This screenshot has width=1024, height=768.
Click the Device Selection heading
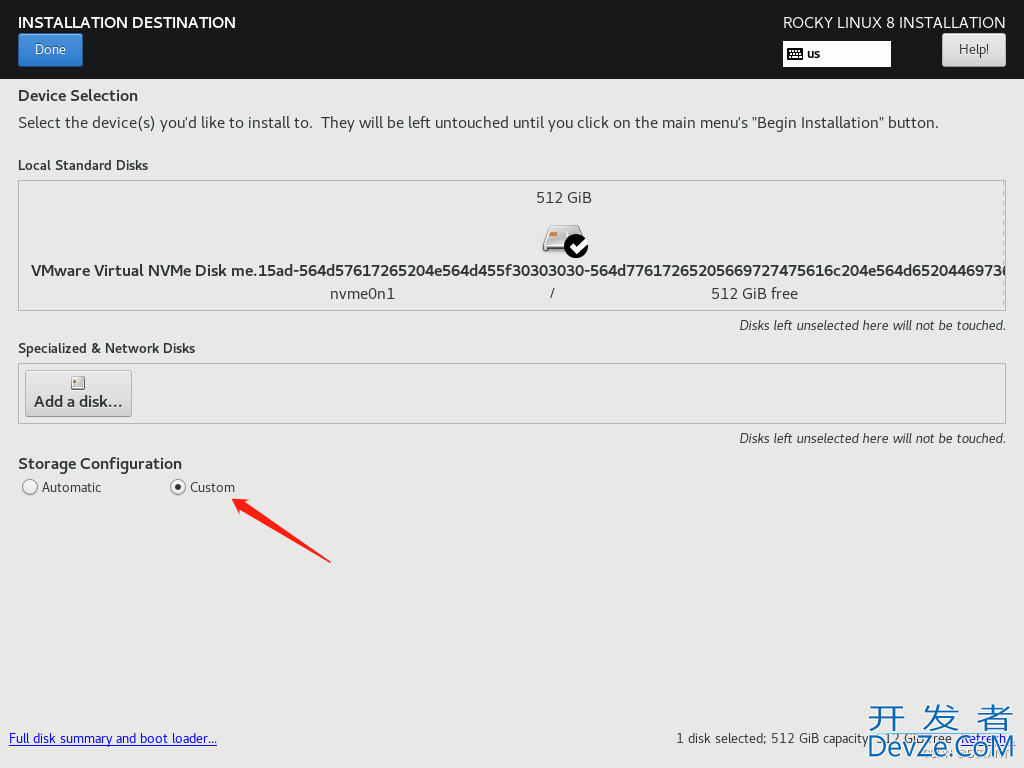pos(78,95)
